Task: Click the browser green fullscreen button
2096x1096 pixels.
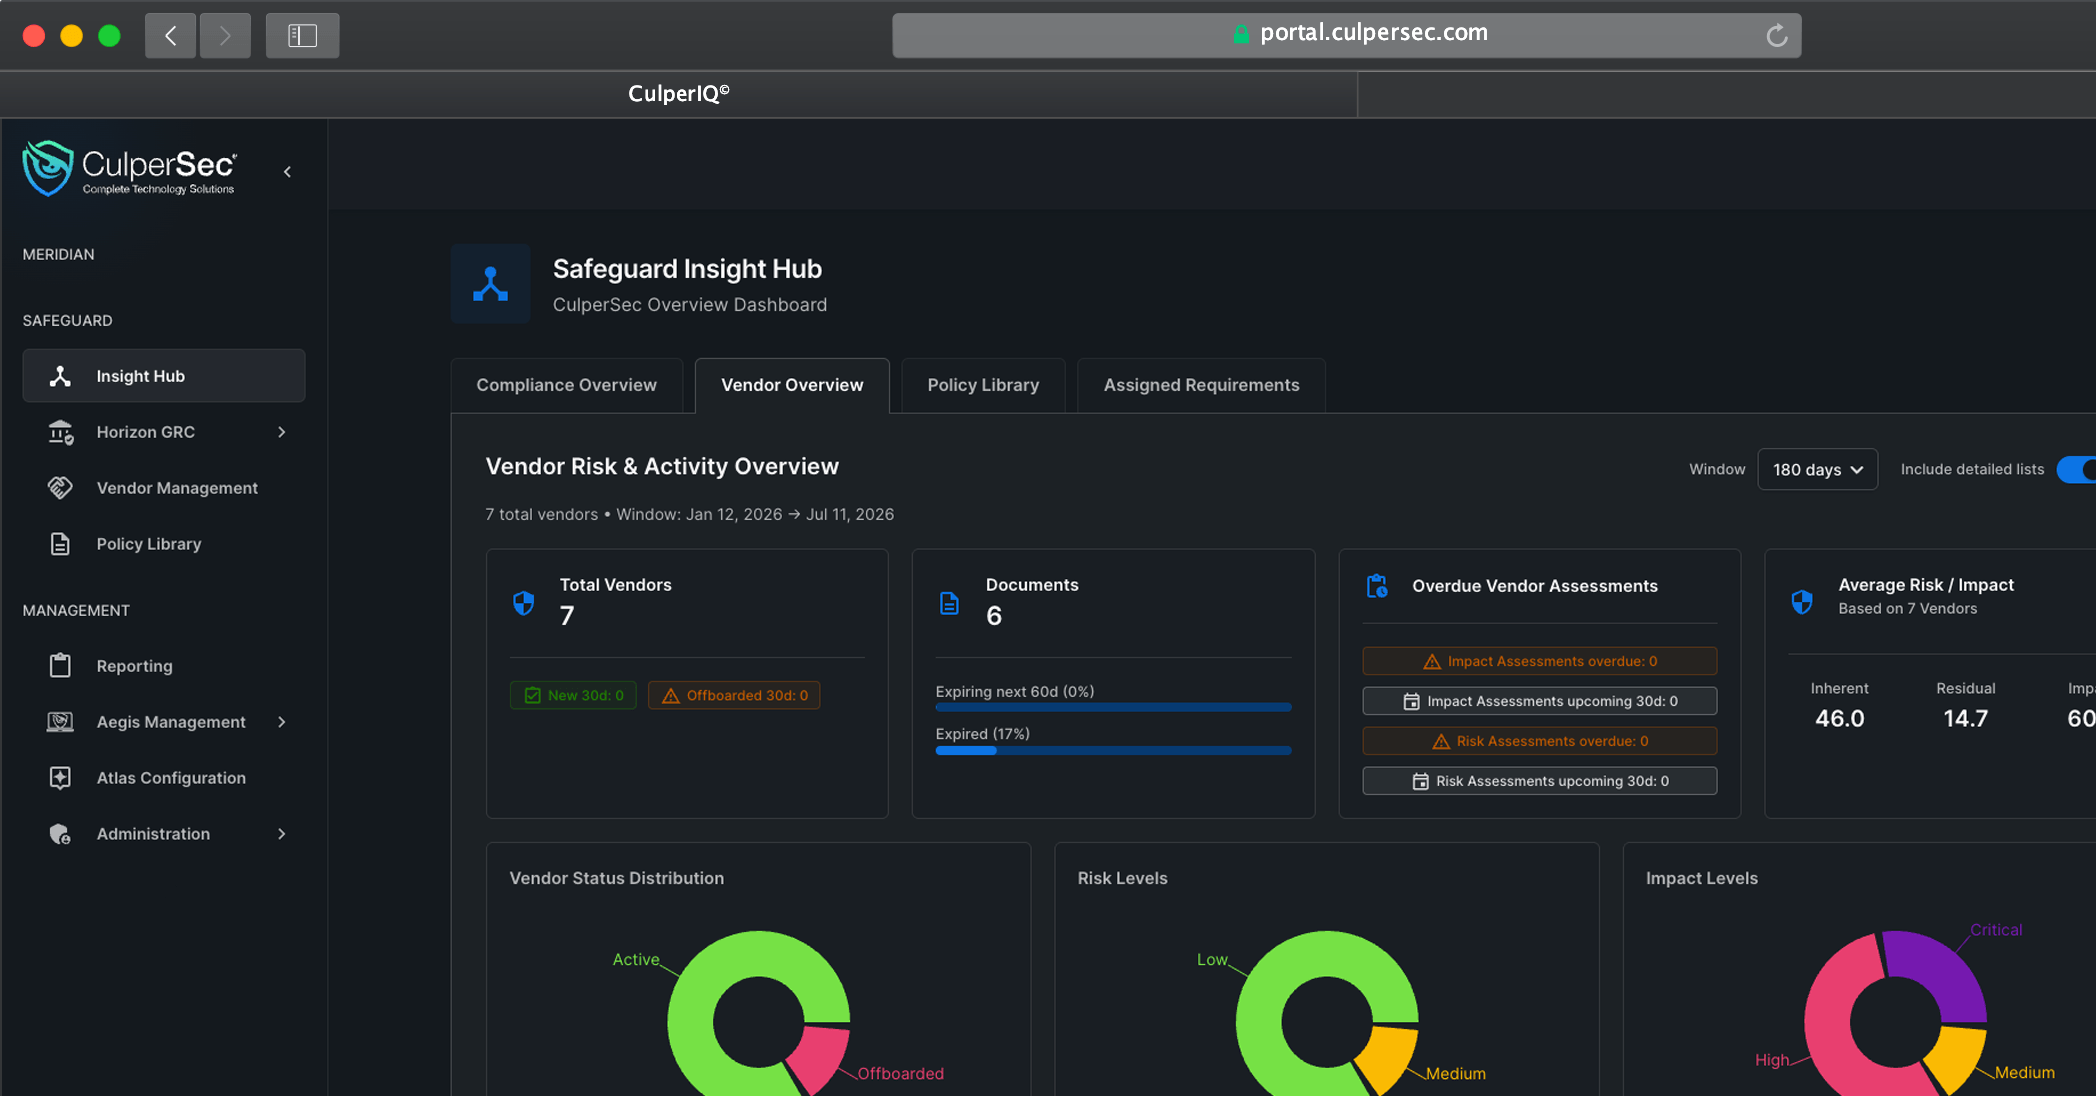Action: 109,36
